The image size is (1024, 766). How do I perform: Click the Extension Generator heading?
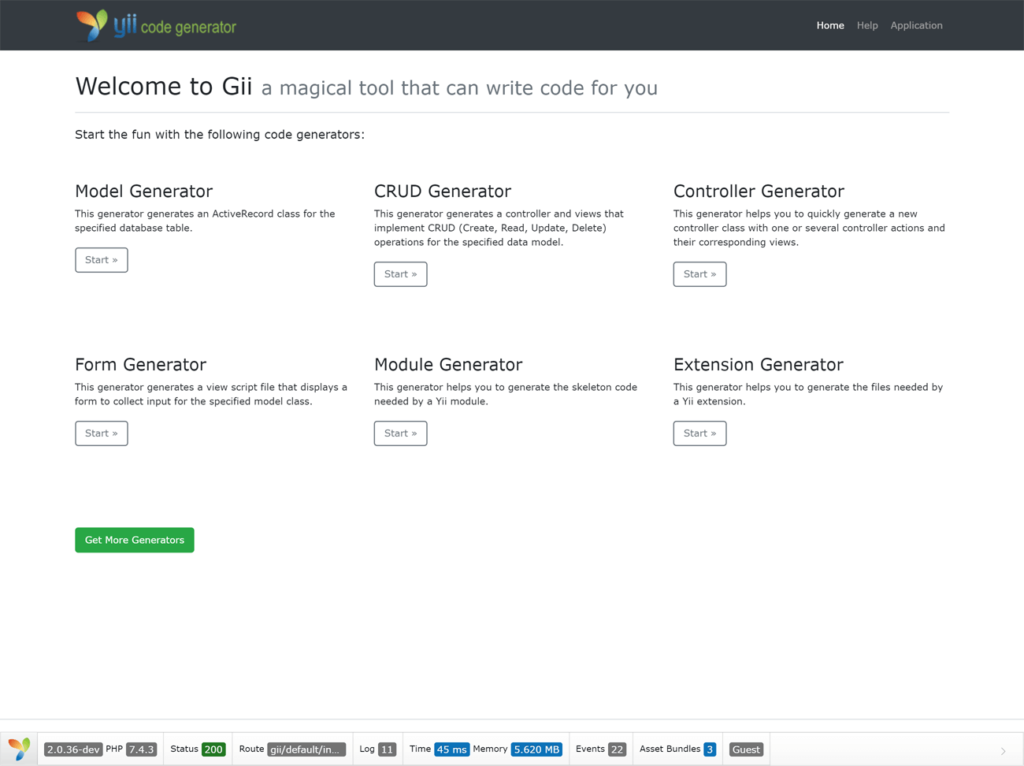758,364
